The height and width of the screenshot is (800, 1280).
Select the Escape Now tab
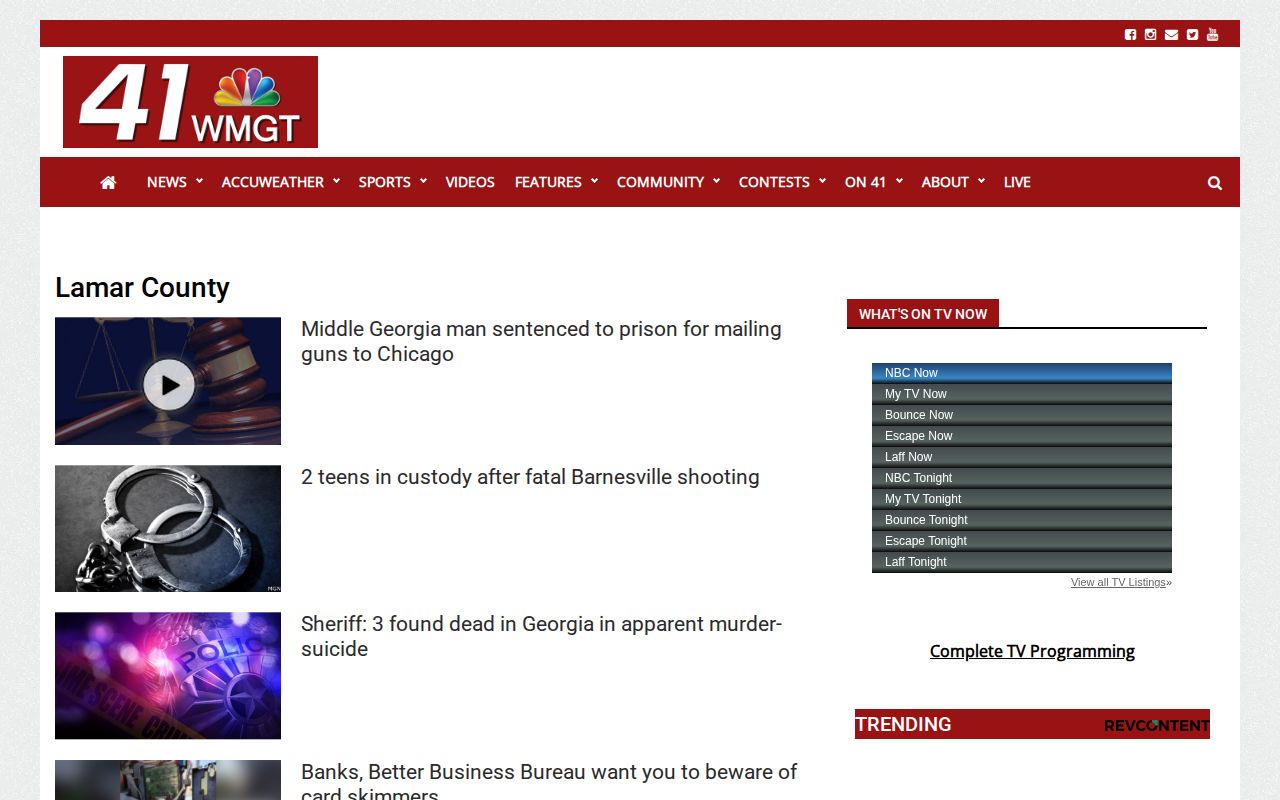tap(1022, 436)
